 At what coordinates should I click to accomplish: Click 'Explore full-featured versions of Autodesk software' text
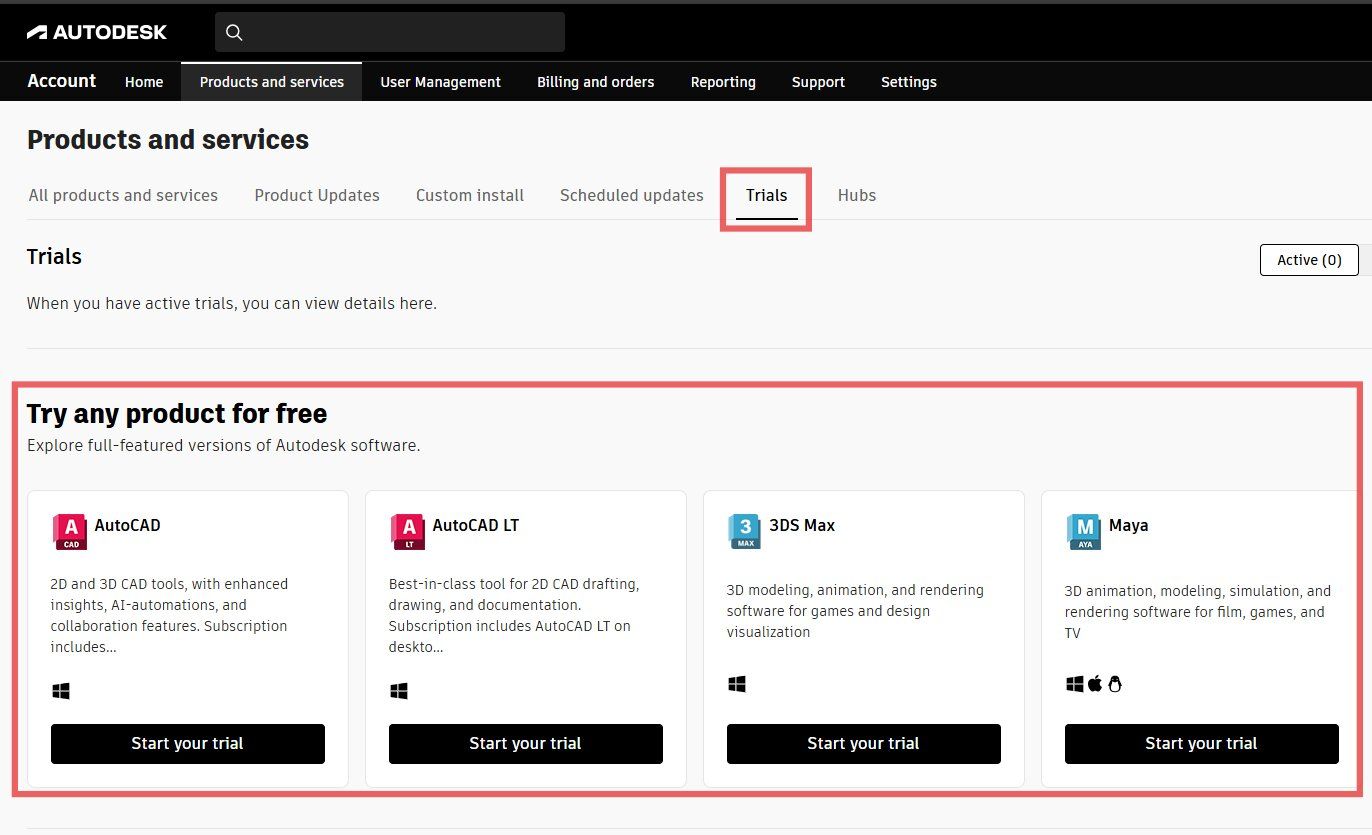pos(224,446)
